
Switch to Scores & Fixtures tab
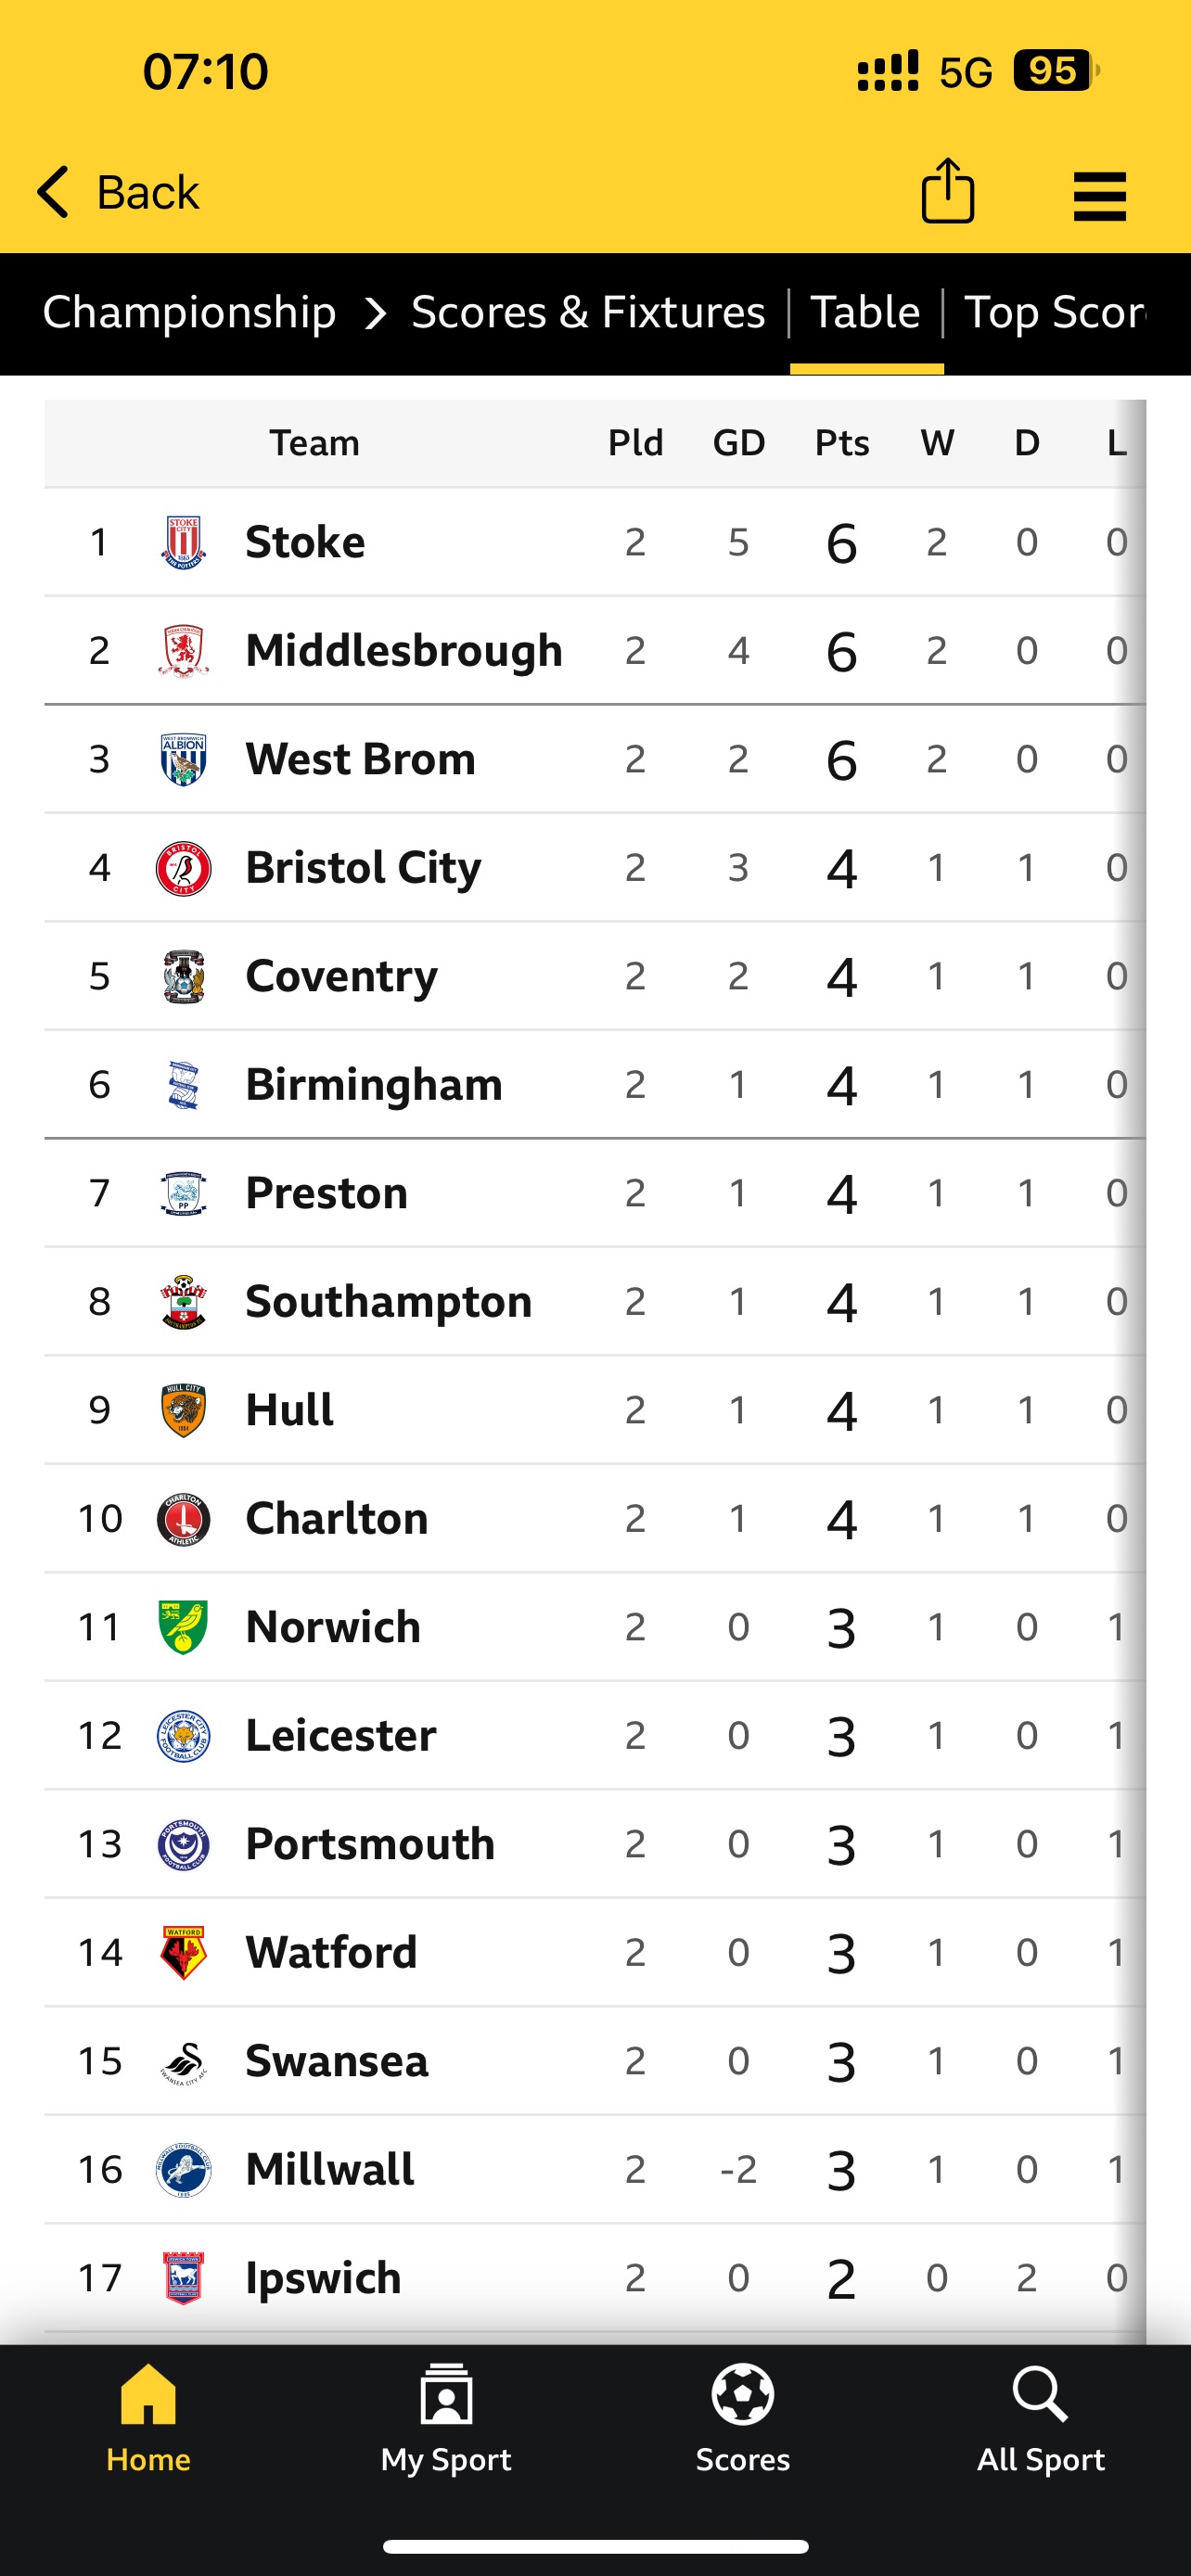588,312
